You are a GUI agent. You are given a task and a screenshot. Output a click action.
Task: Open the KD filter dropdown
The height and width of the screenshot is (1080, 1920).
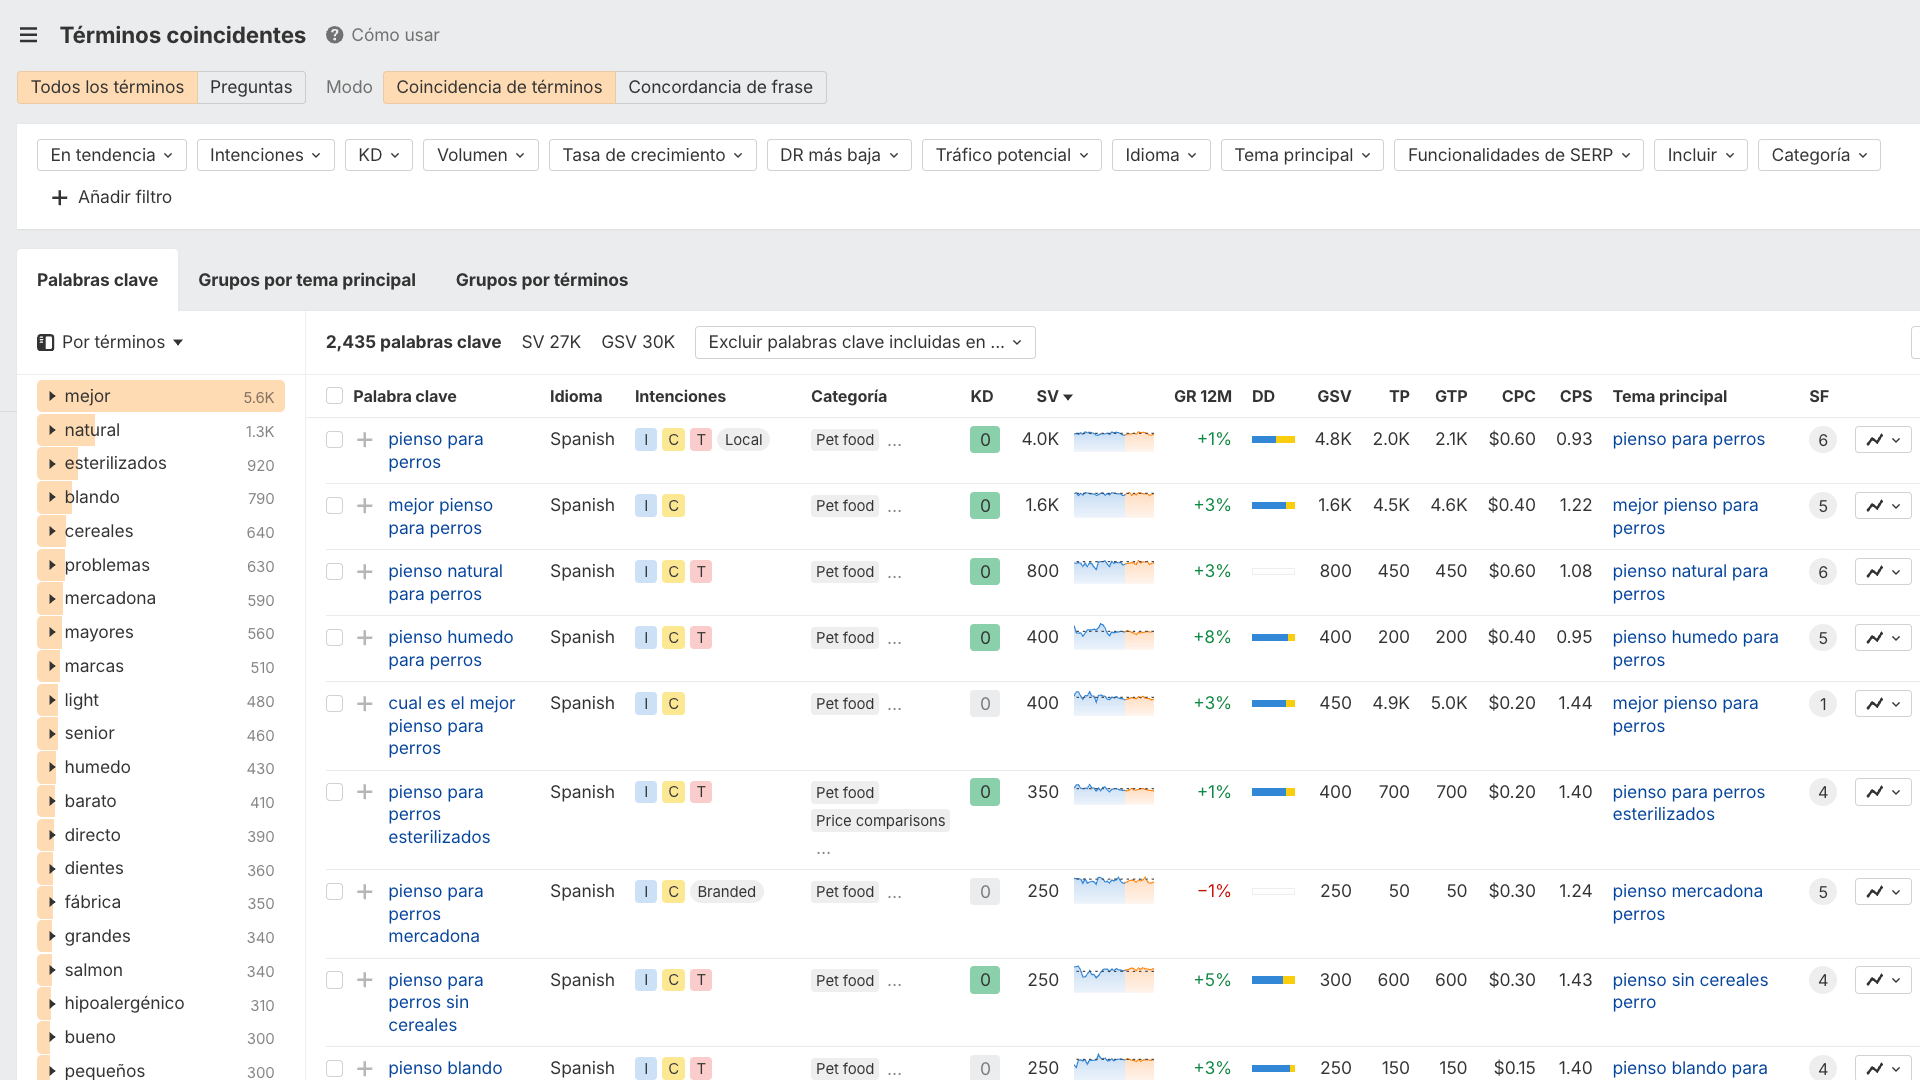[379, 155]
